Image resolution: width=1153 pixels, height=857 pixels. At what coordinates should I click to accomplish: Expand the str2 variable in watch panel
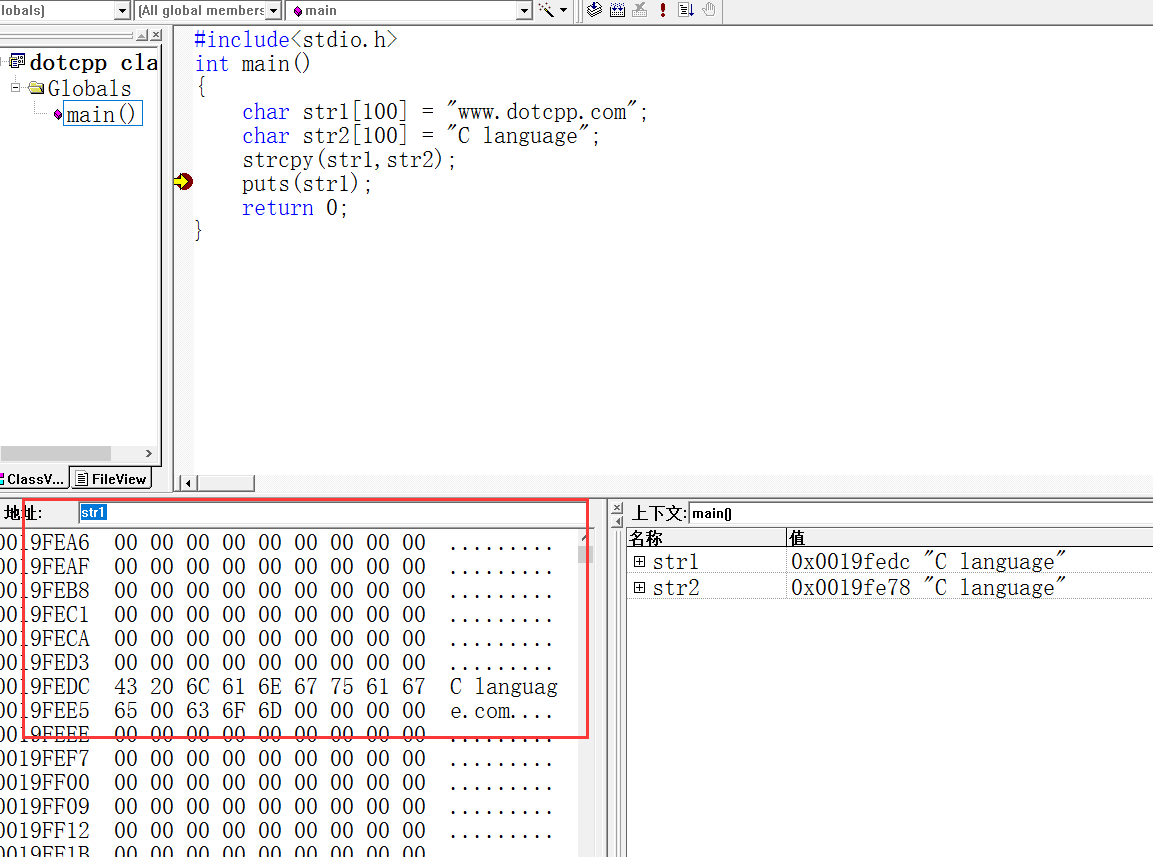click(x=640, y=587)
